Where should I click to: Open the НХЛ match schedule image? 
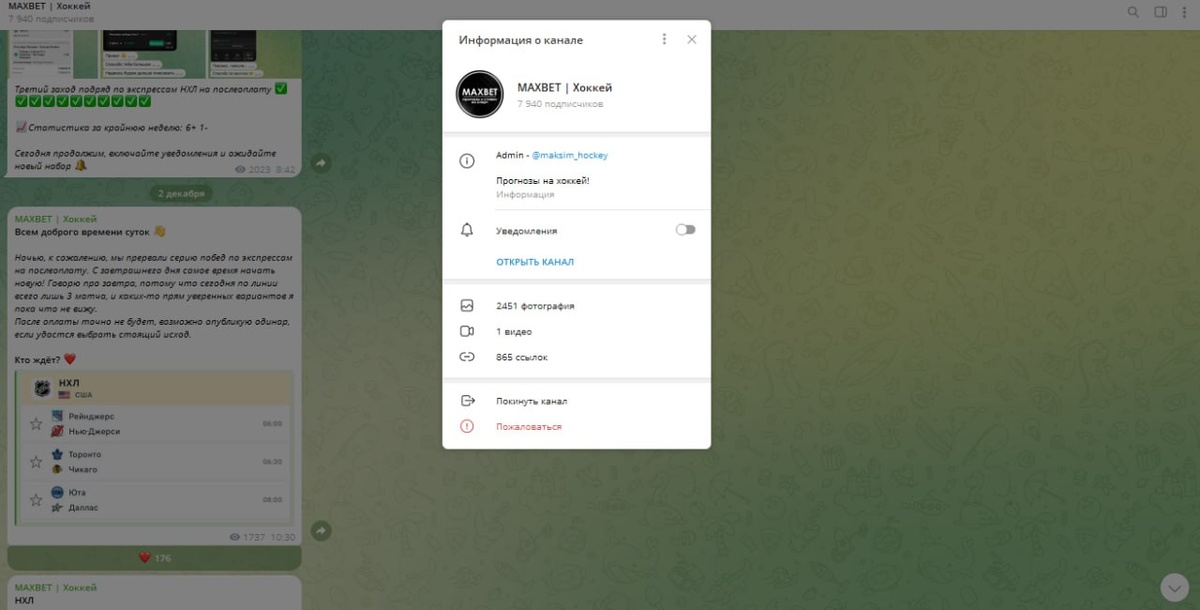[155, 446]
